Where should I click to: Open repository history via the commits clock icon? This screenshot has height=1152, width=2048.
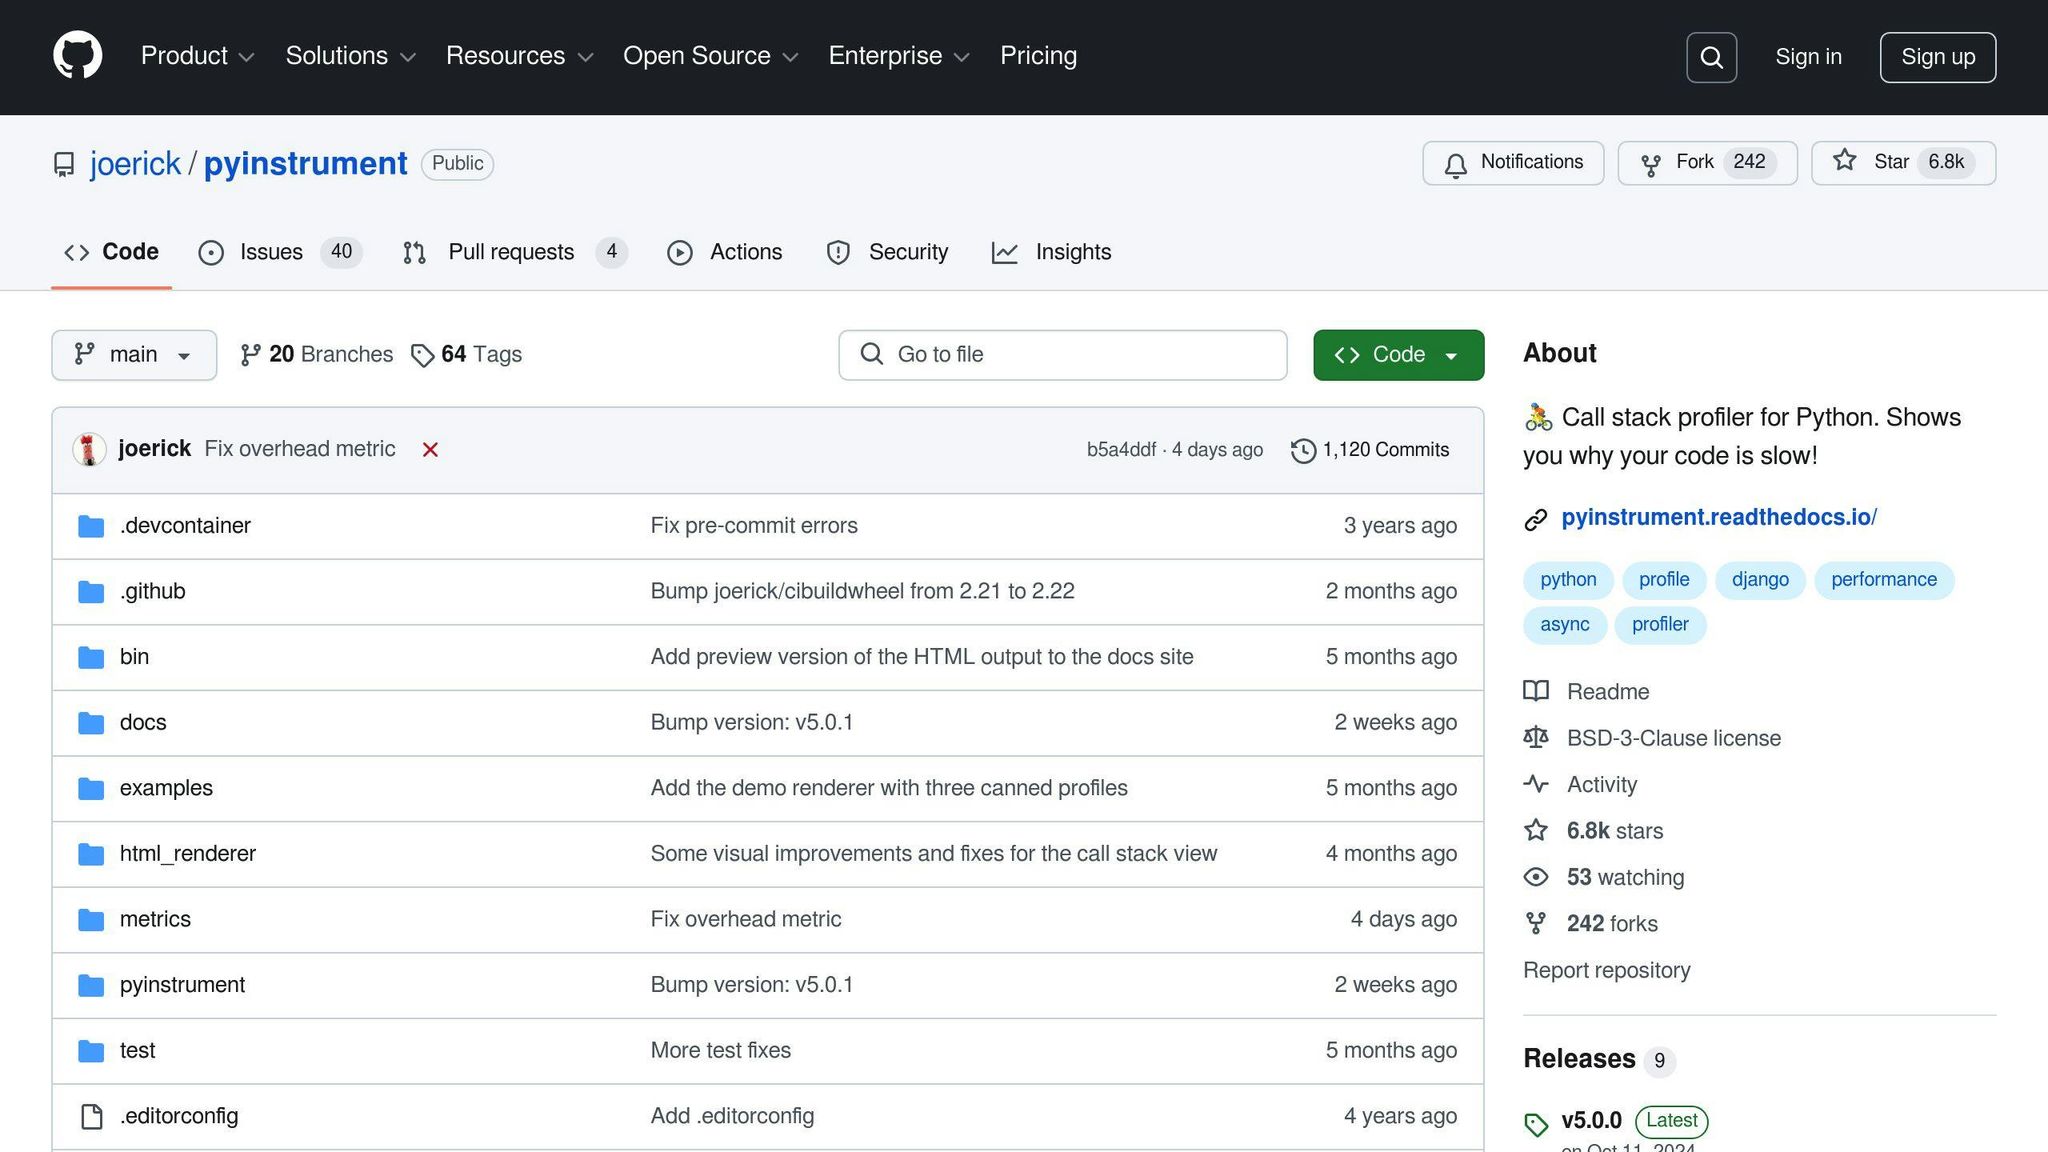pyautogui.click(x=1302, y=450)
